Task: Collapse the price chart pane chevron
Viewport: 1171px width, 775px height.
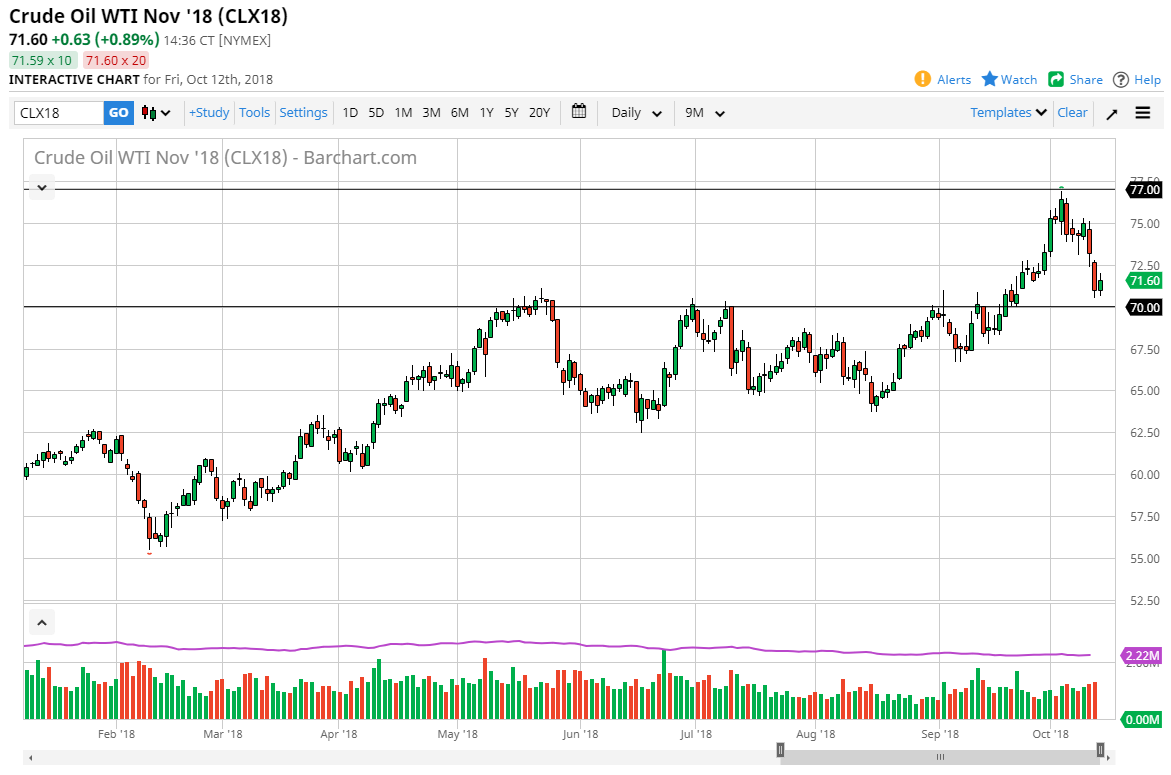Action: pyautogui.click(x=42, y=187)
